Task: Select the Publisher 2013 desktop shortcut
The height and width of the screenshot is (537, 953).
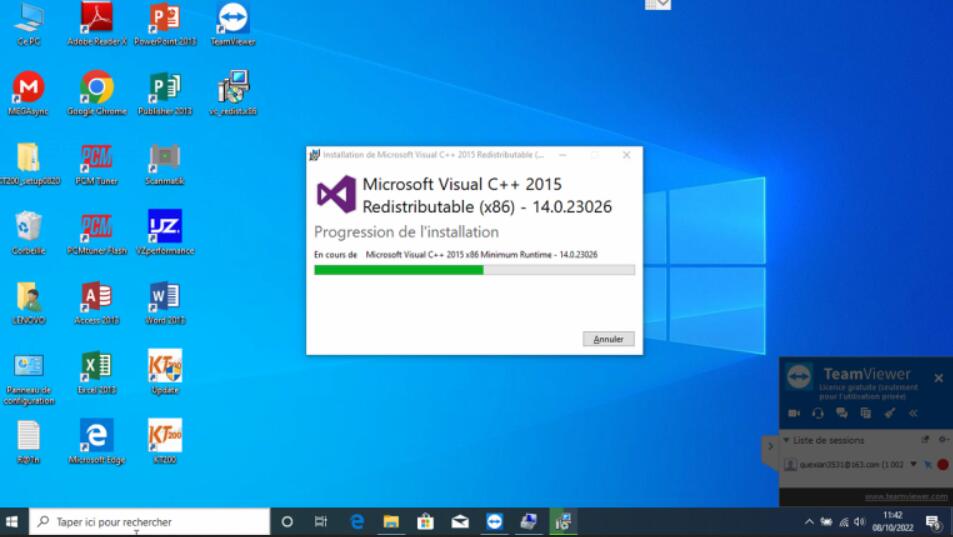Action: (165, 94)
